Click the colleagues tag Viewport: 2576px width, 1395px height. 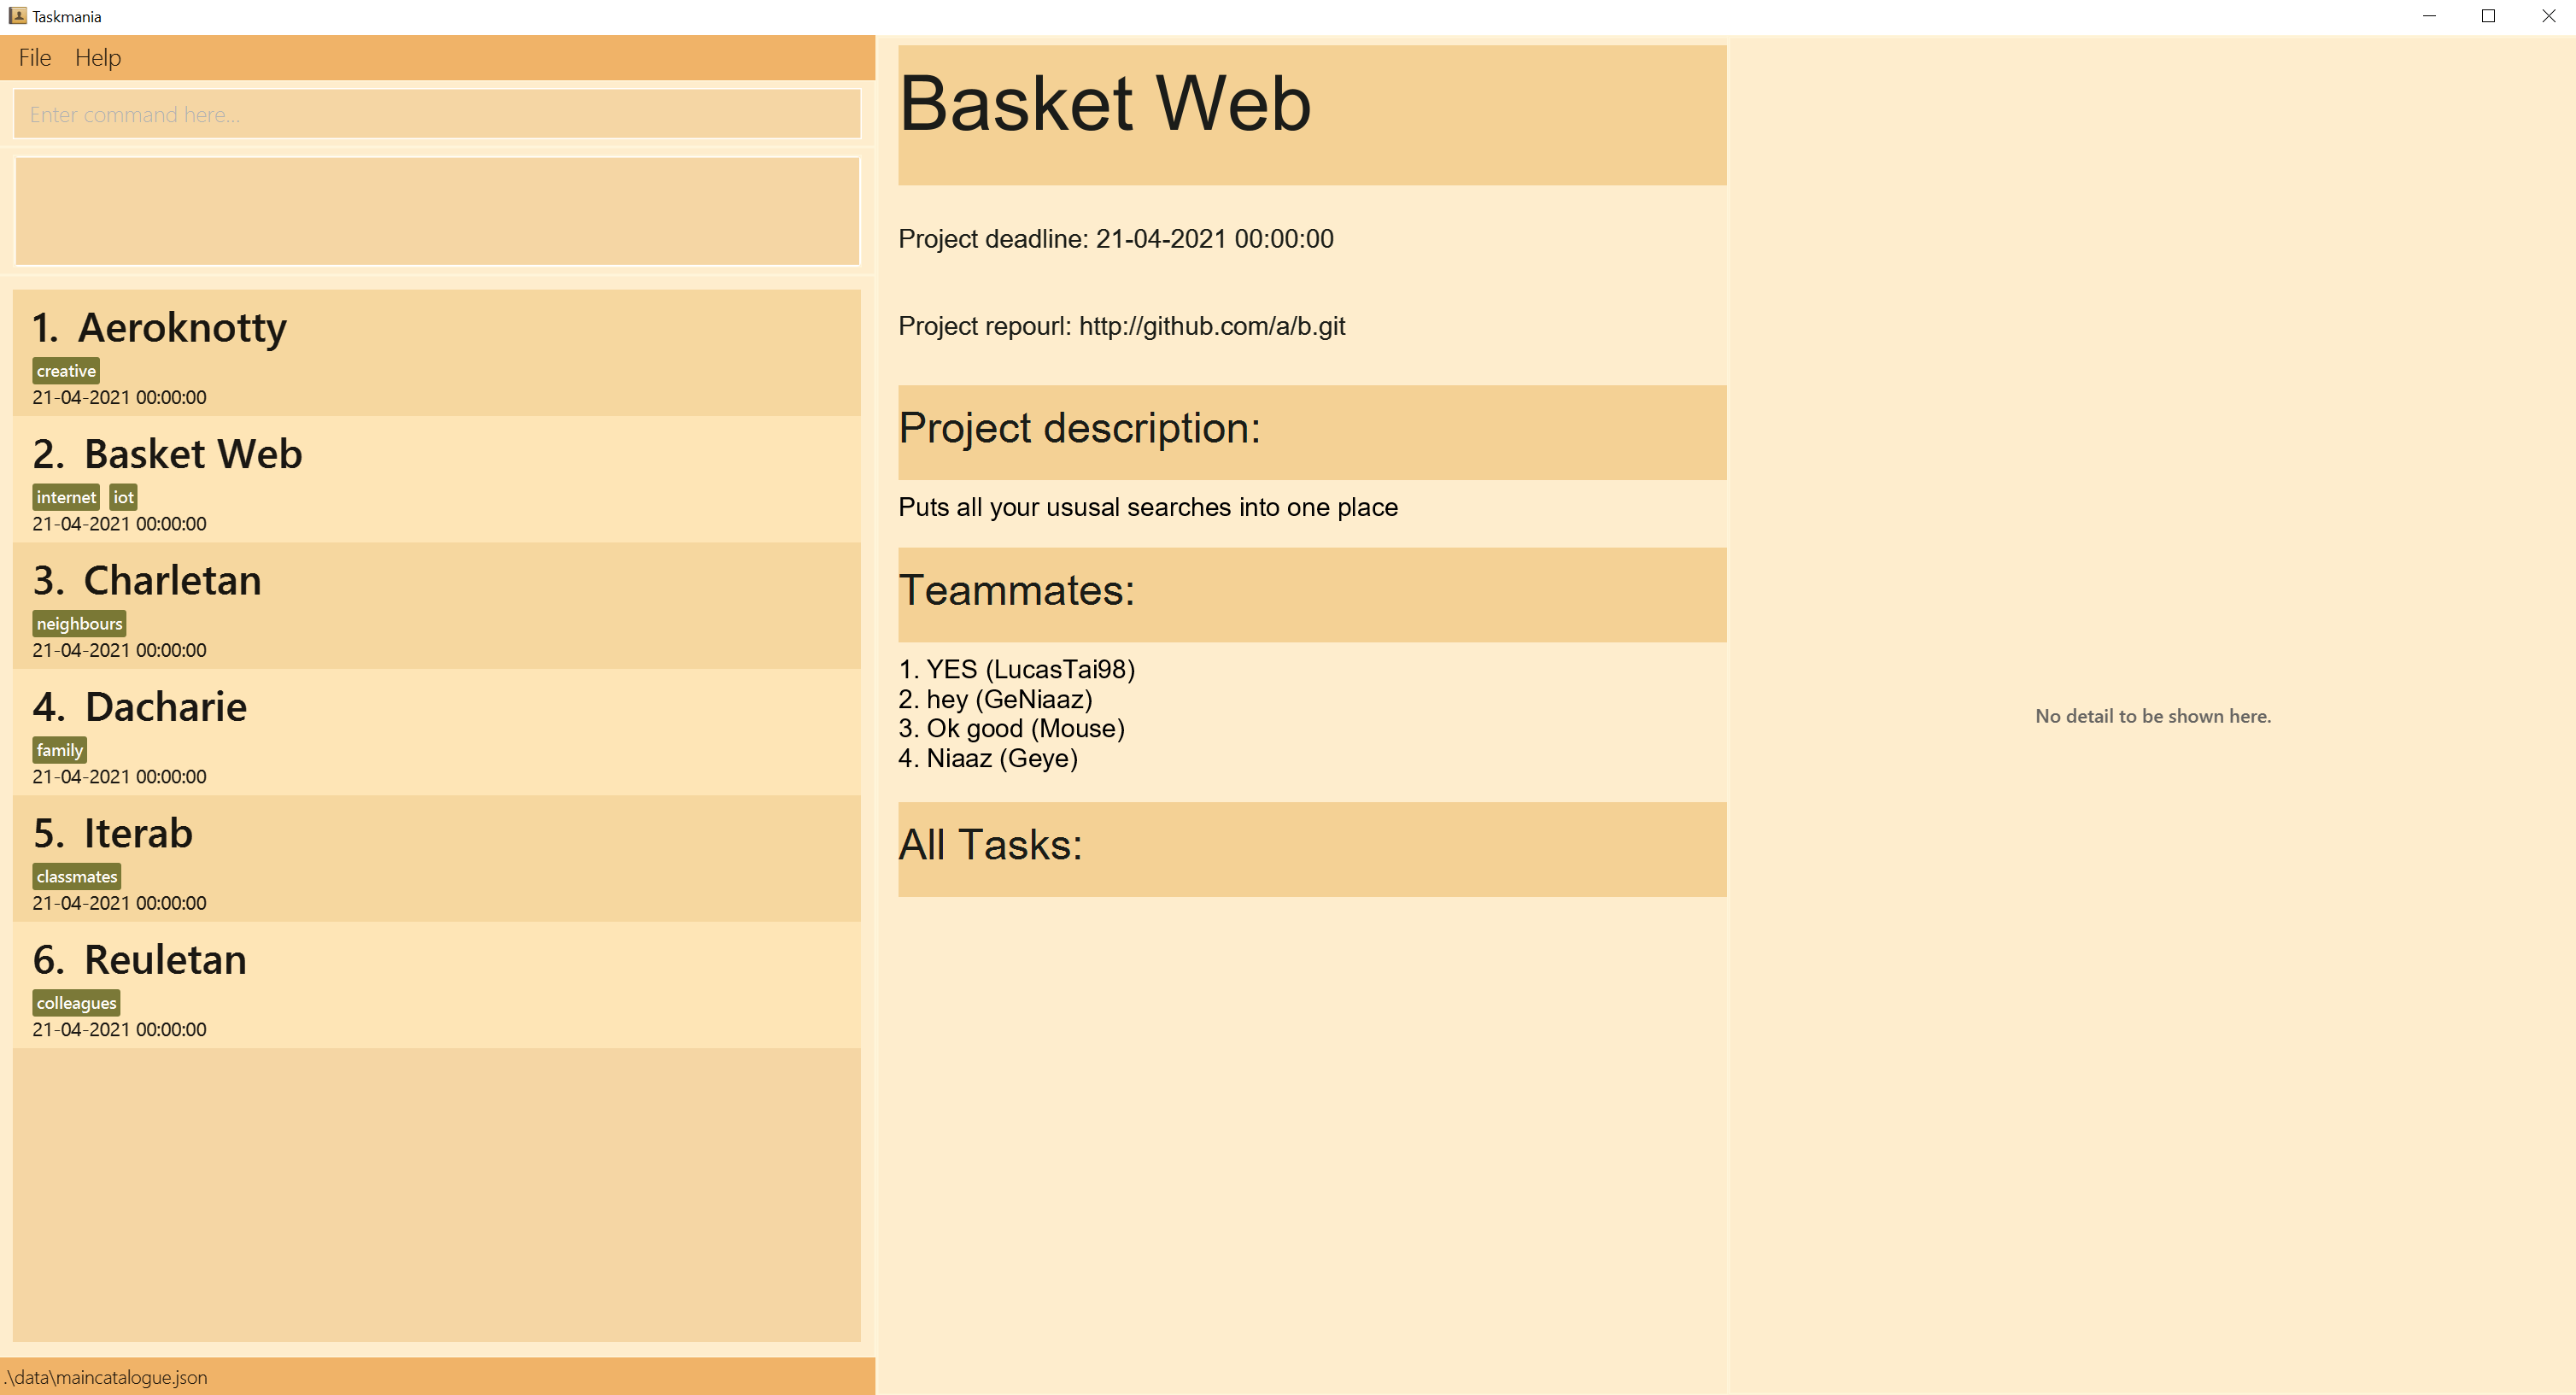tap(76, 1003)
